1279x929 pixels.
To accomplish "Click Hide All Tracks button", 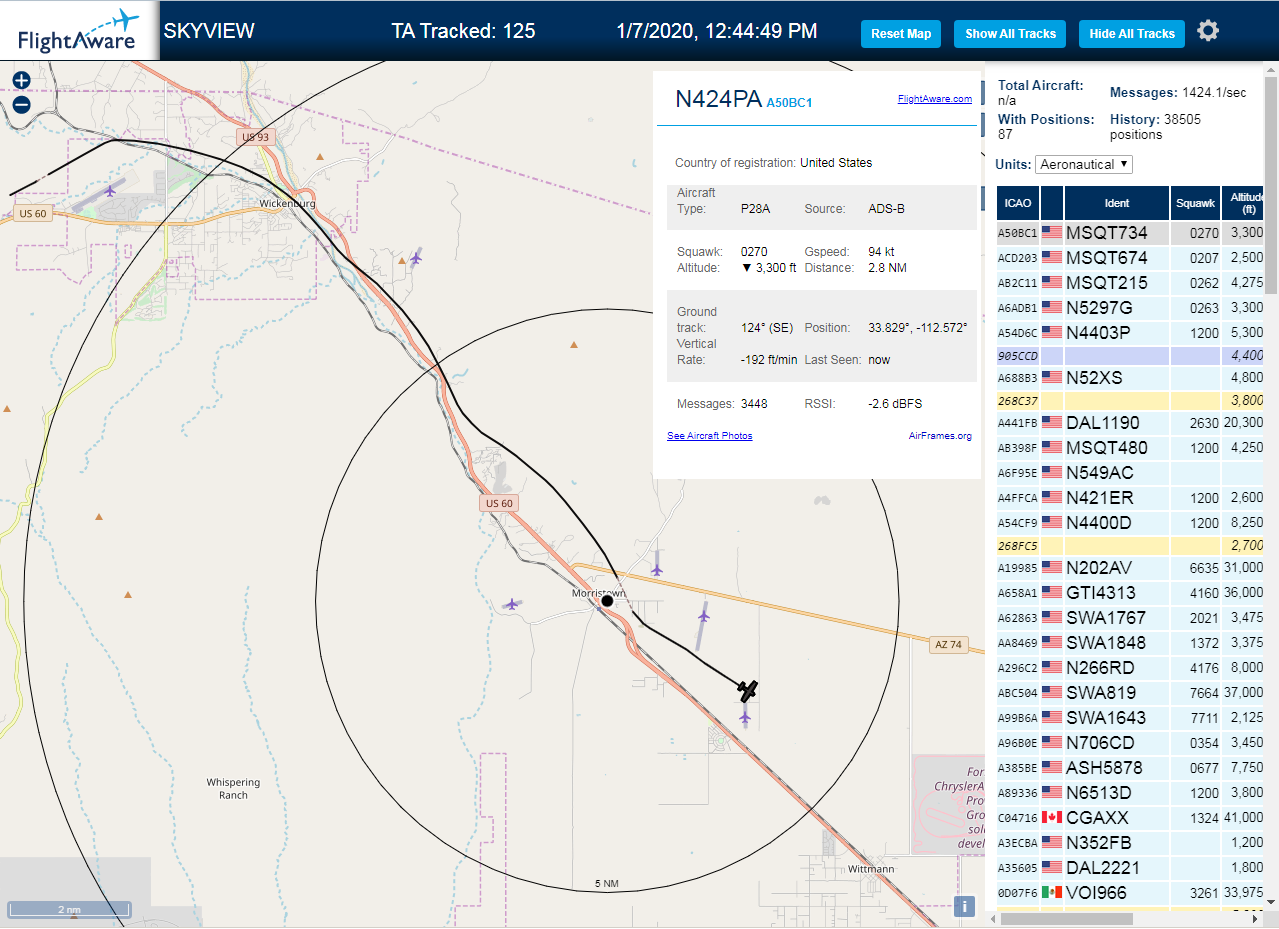I will (1132, 33).
